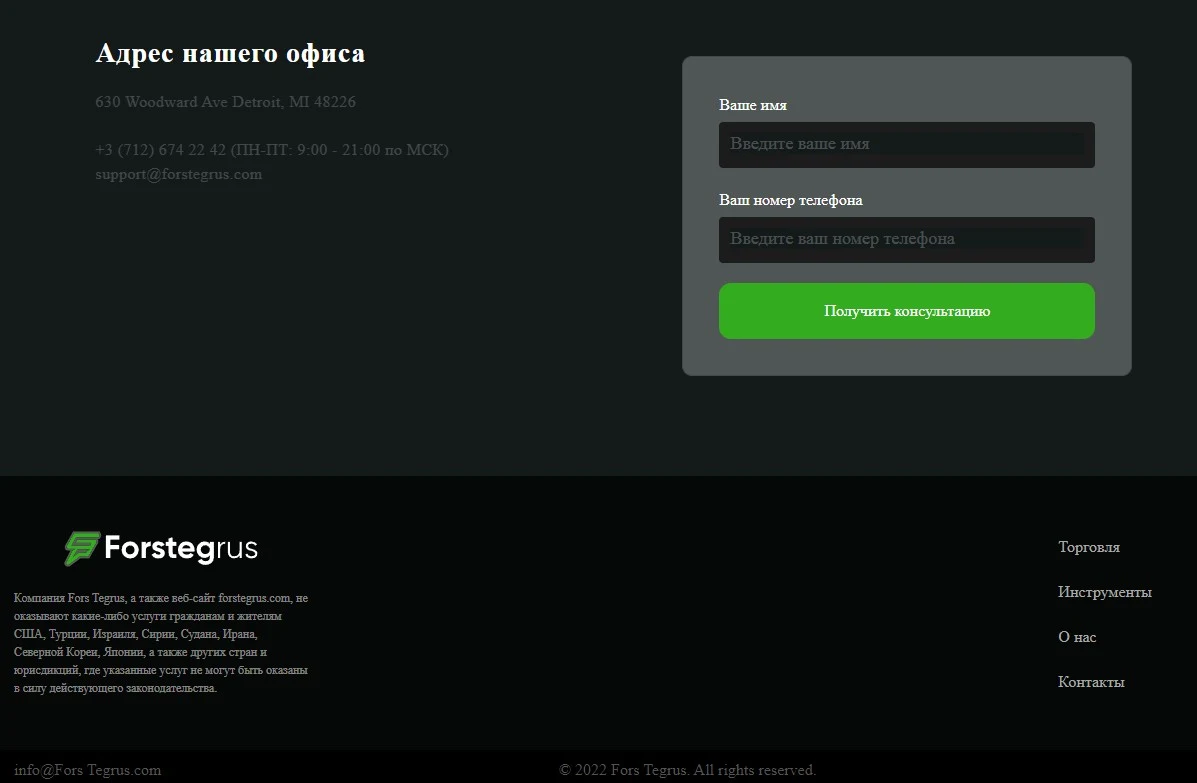This screenshot has width=1197, height=783.
Task: Open the 'Торговля' footer link
Action: point(1089,547)
